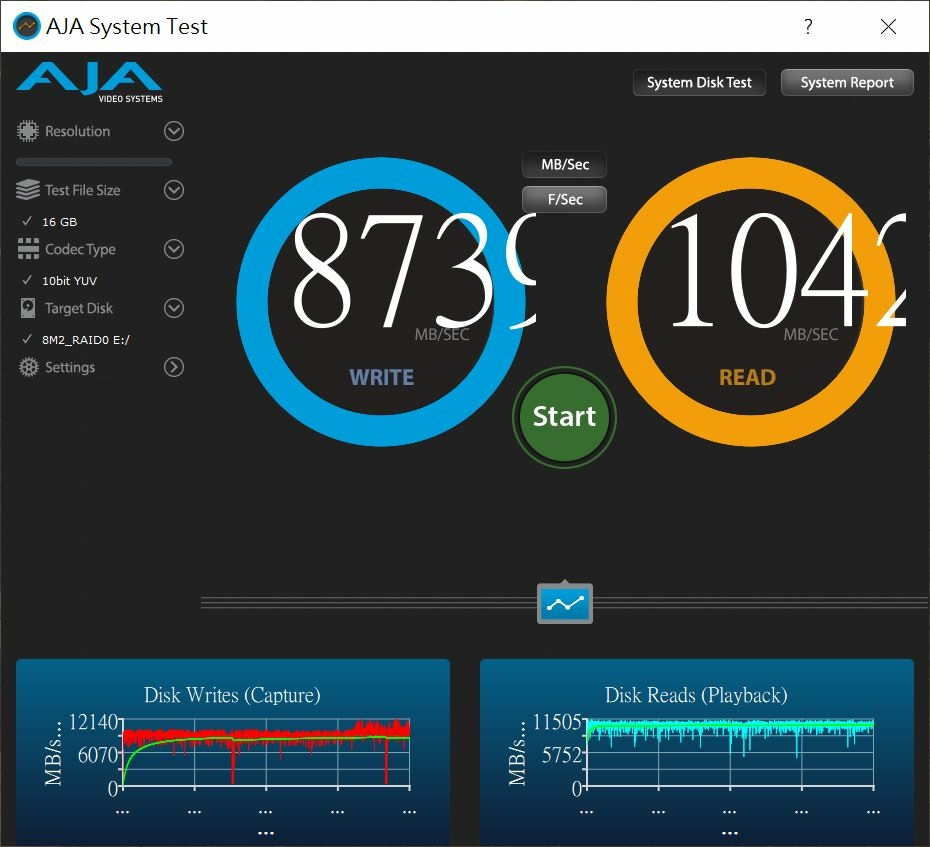The width and height of the screenshot is (930, 847).
Task: Click the Test File Size stack icon
Action: (x=28, y=190)
